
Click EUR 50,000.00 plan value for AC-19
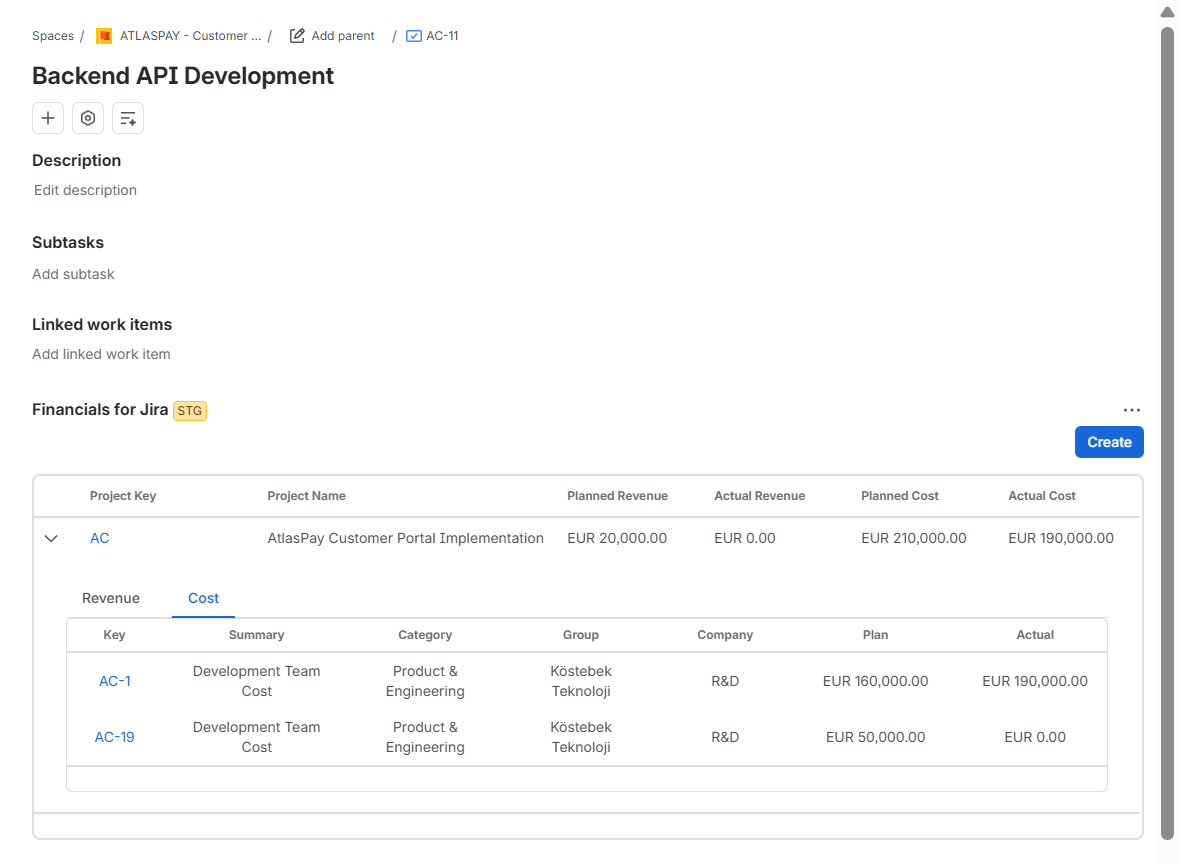(875, 738)
